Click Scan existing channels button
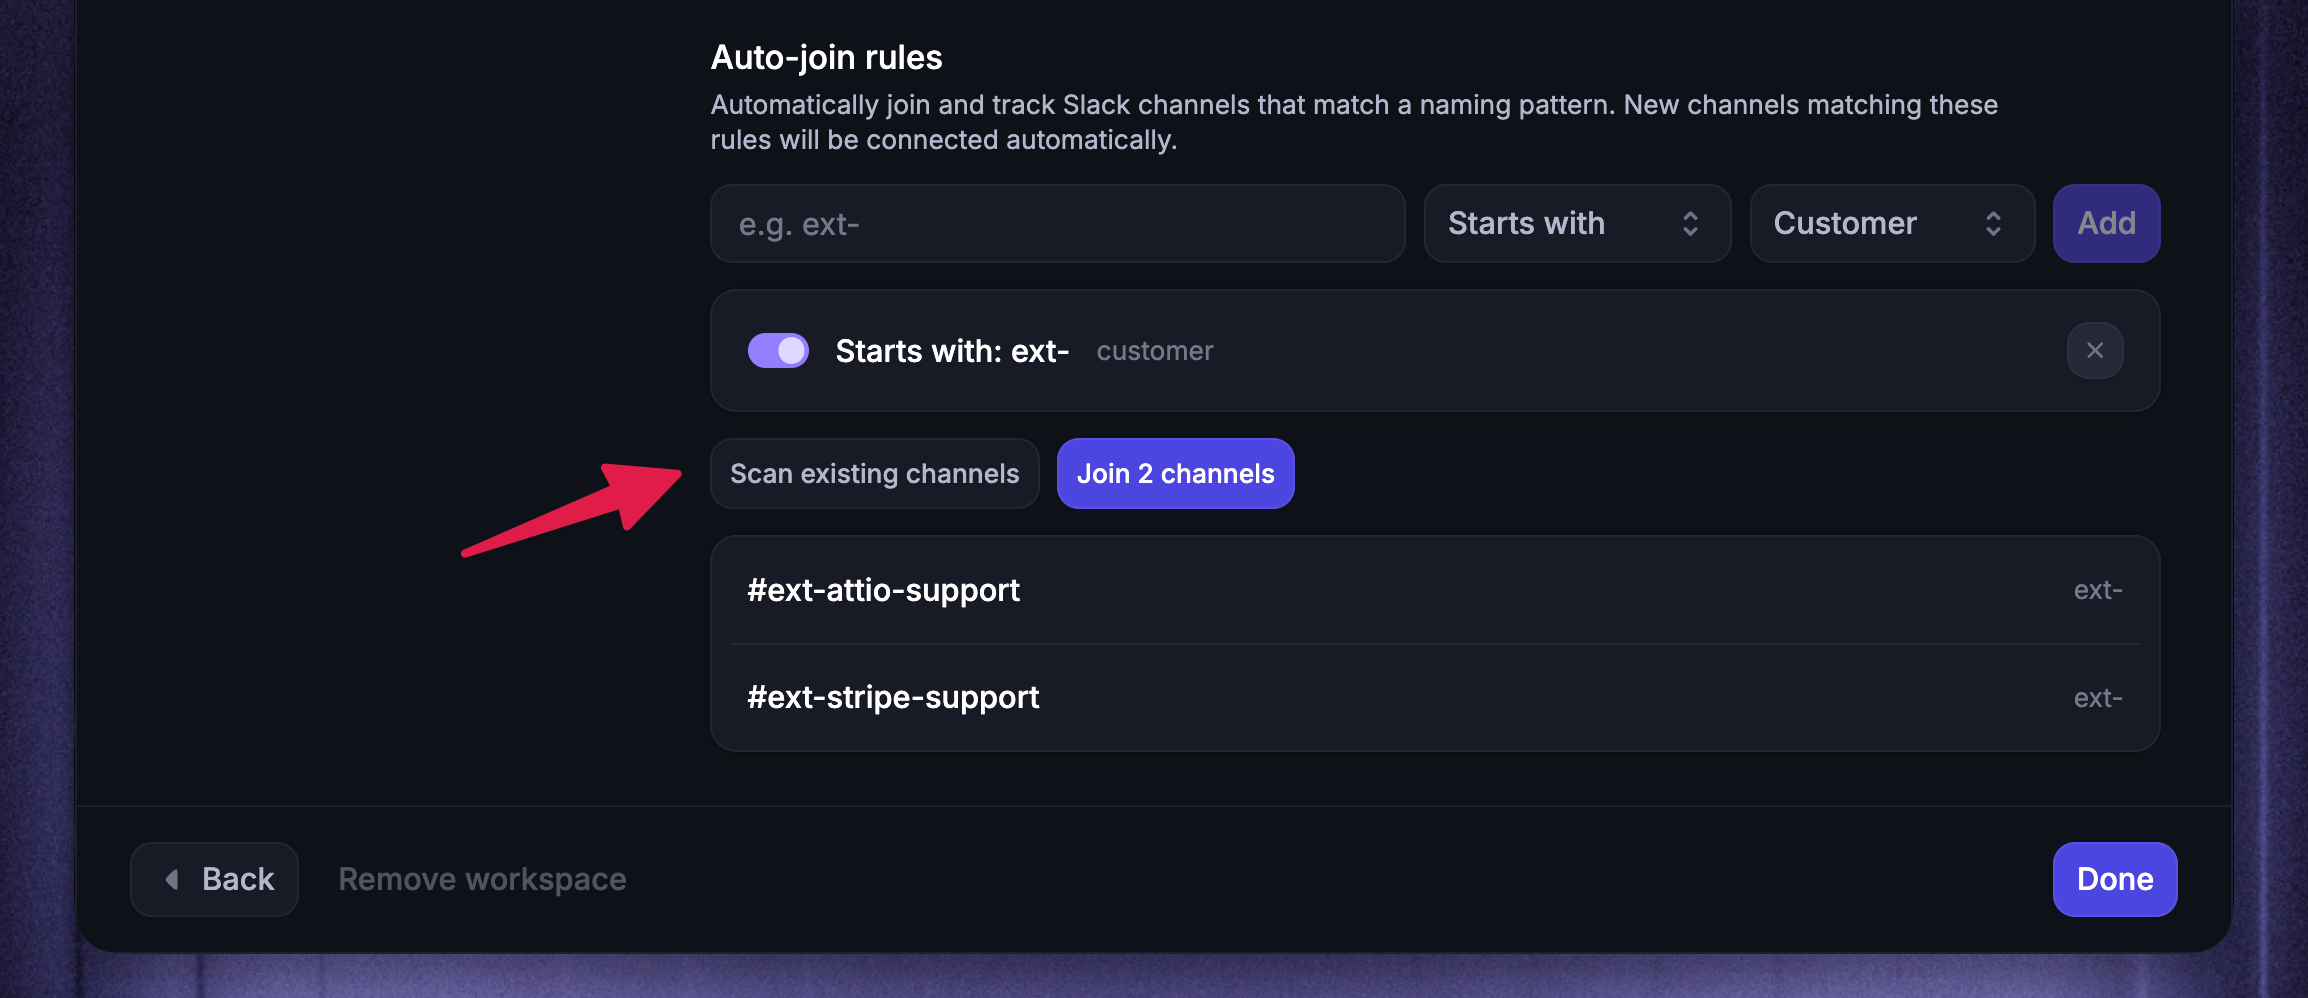 pos(875,474)
